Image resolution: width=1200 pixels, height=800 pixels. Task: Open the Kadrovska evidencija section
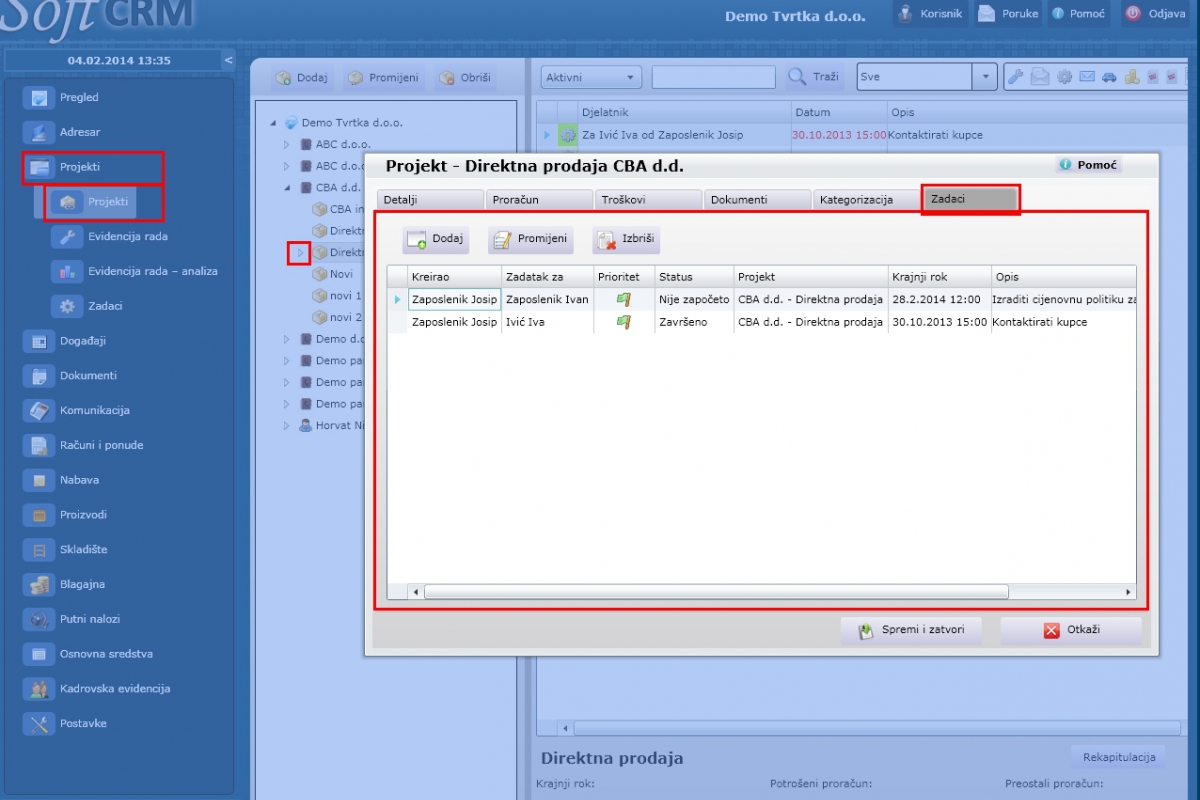(x=114, y=688)
